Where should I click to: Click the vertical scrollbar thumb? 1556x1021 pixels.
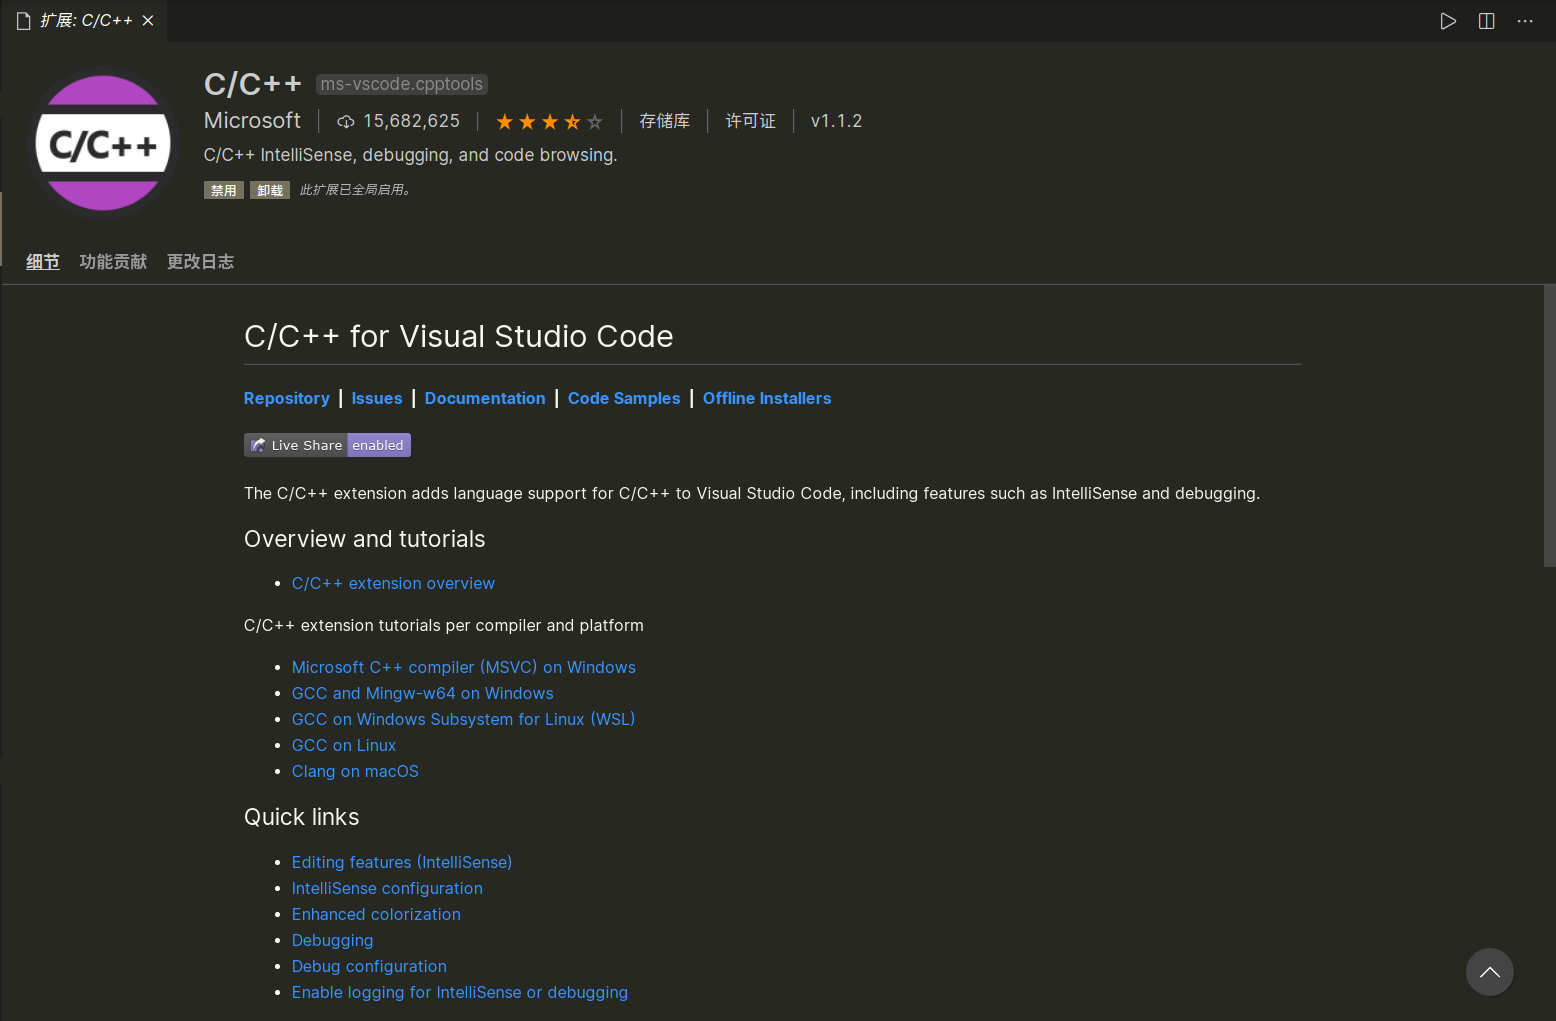[x=1549, y=426]
